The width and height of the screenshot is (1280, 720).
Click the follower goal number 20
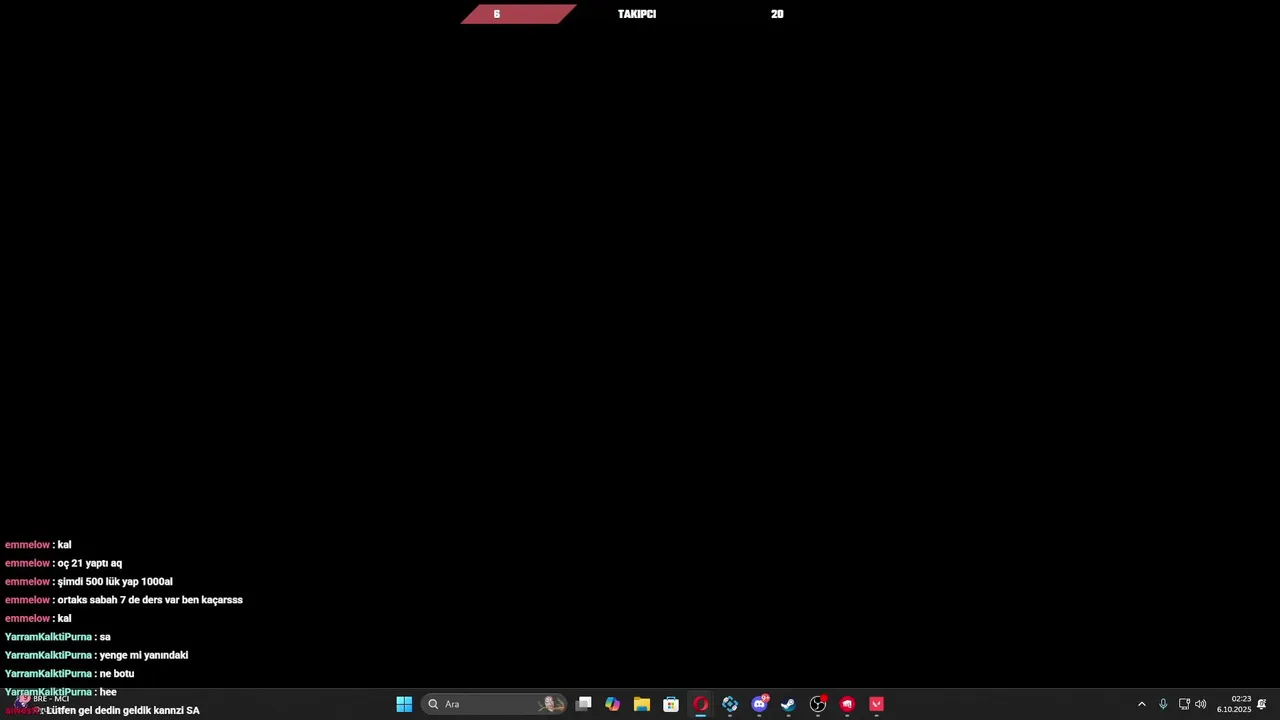(x=777, y=14)
